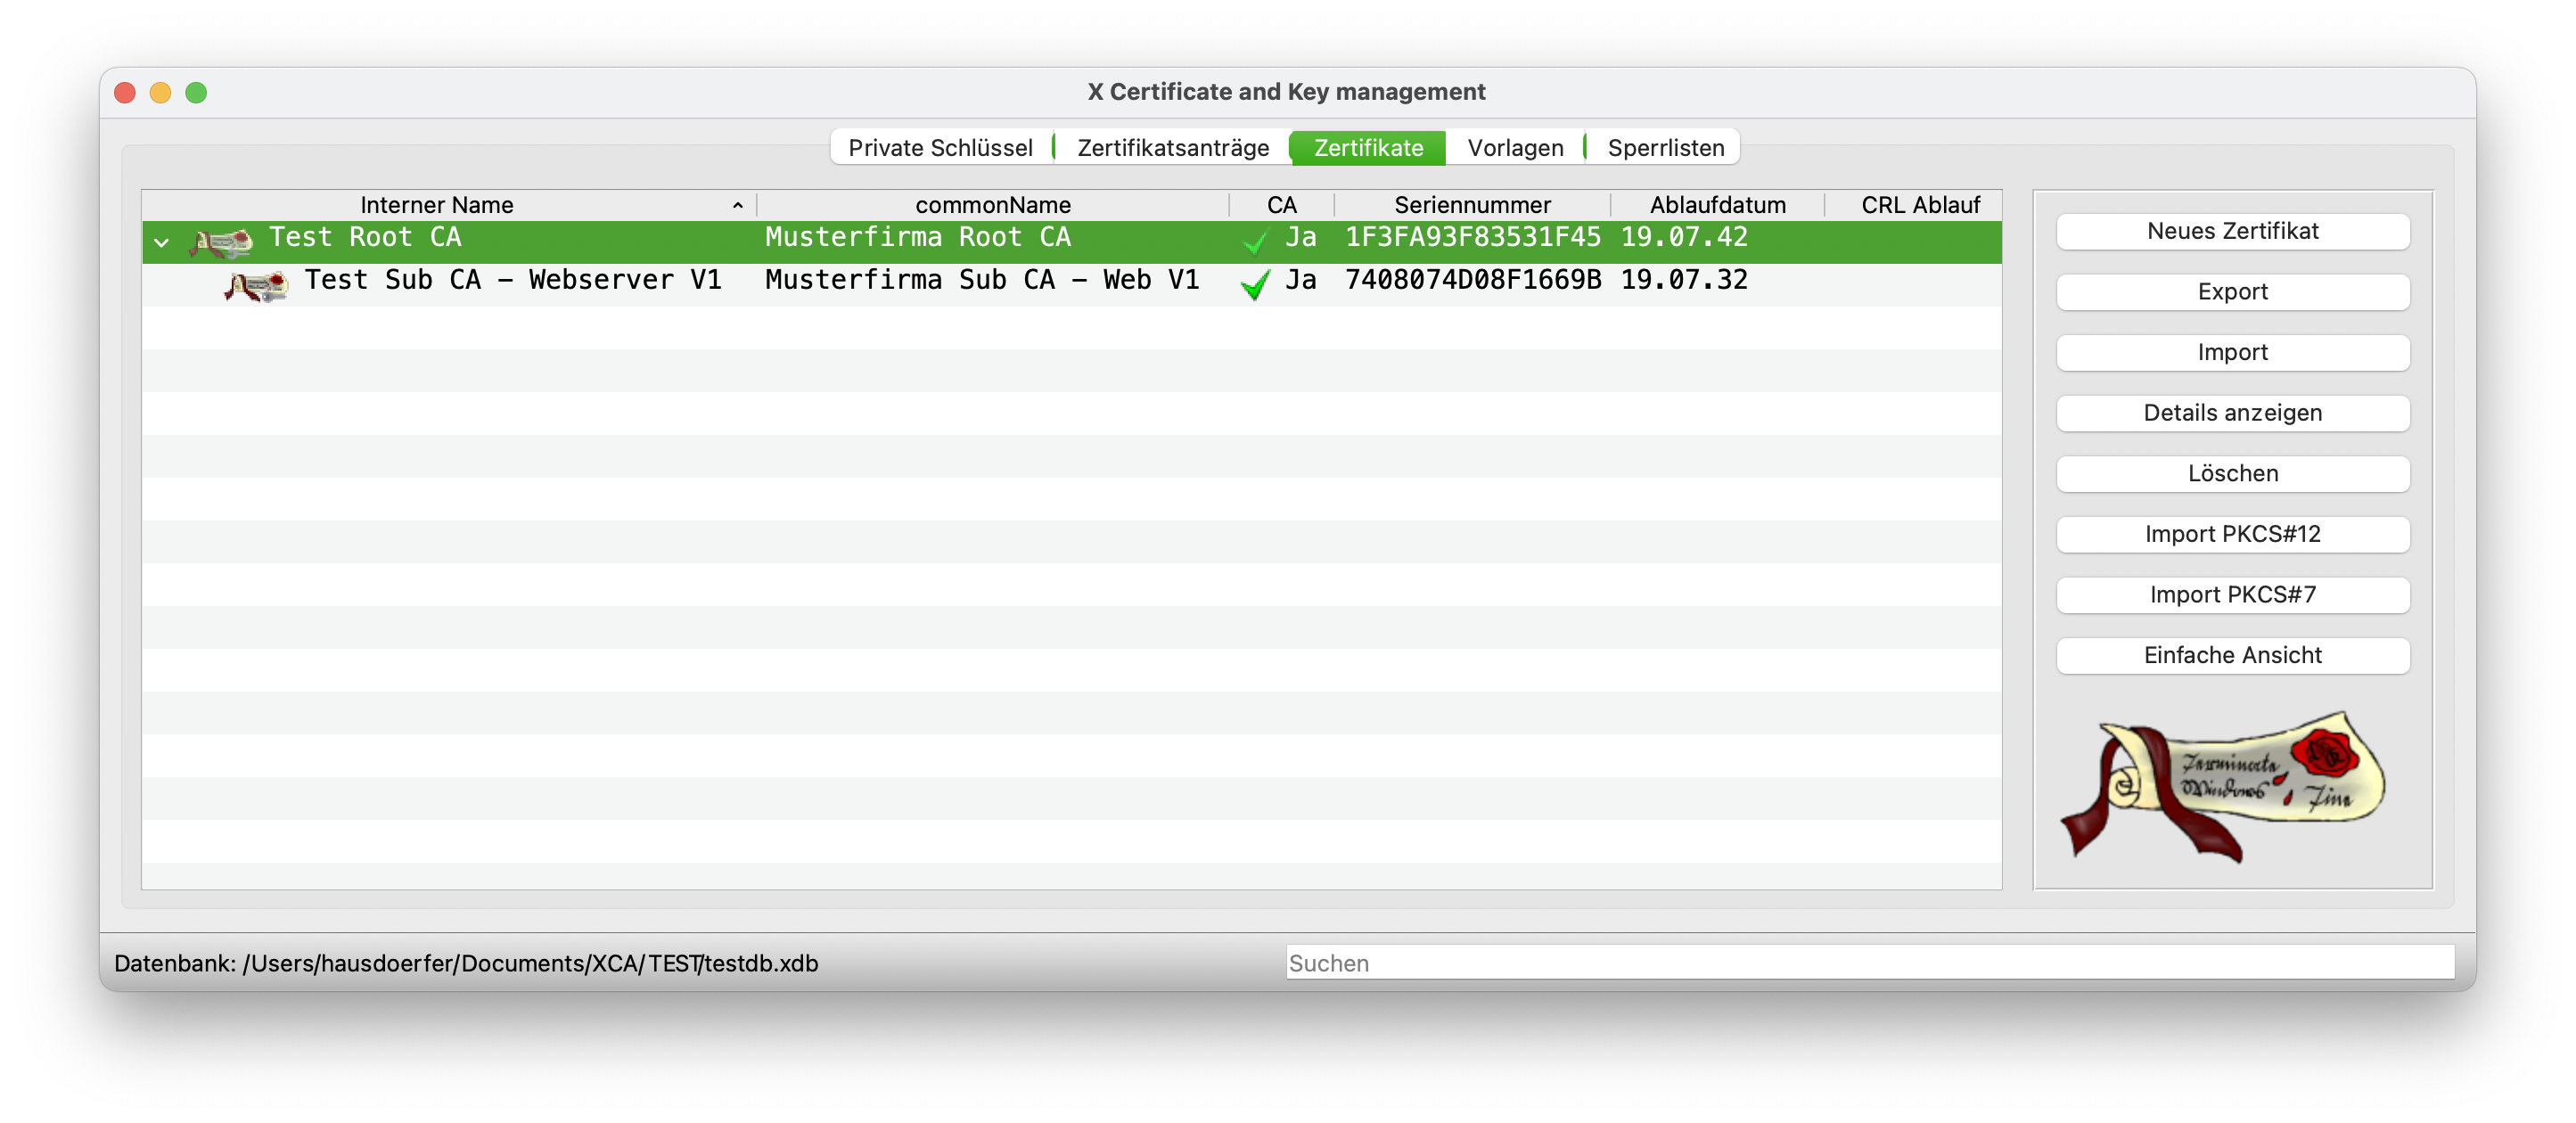Screen dimensions: 2576x1123
Task: Collapse the Test Root CA tree node
Action: (162, 242)
